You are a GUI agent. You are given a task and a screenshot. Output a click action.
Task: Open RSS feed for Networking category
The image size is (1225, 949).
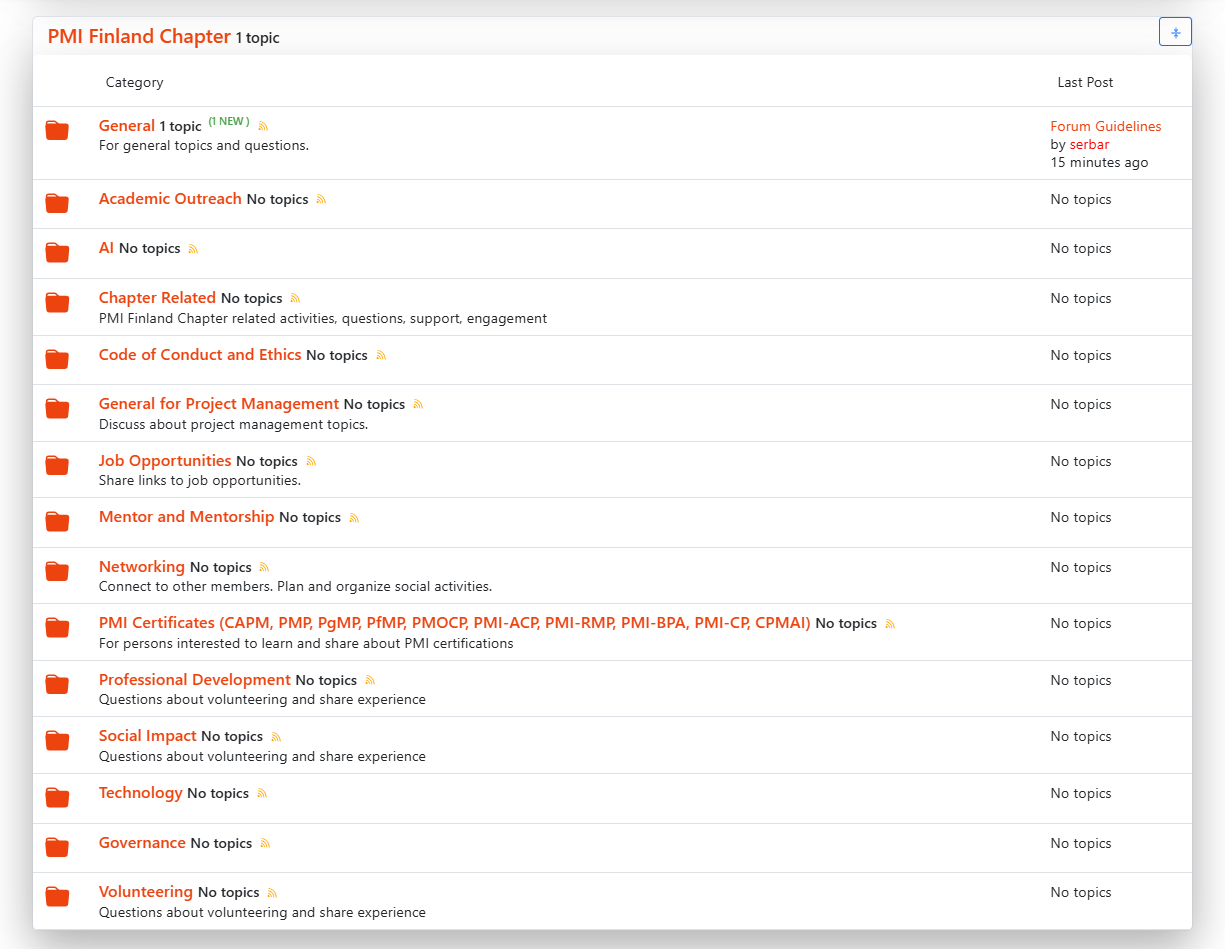click(x=264, y=568)
